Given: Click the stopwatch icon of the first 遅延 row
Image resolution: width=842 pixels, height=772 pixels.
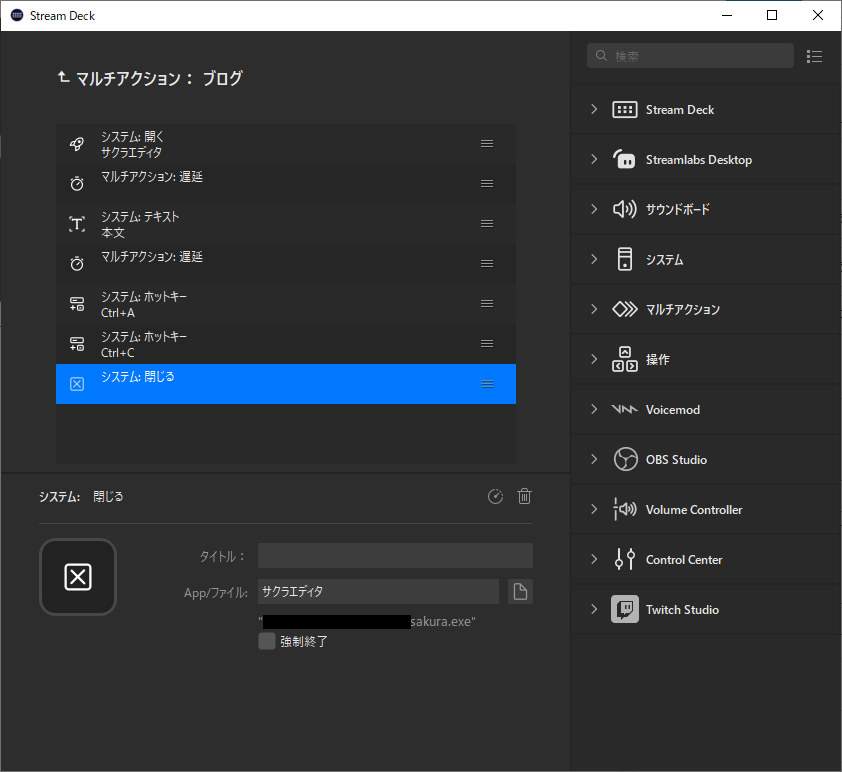Looking at the screenshot, I should (x=77, y=184).
